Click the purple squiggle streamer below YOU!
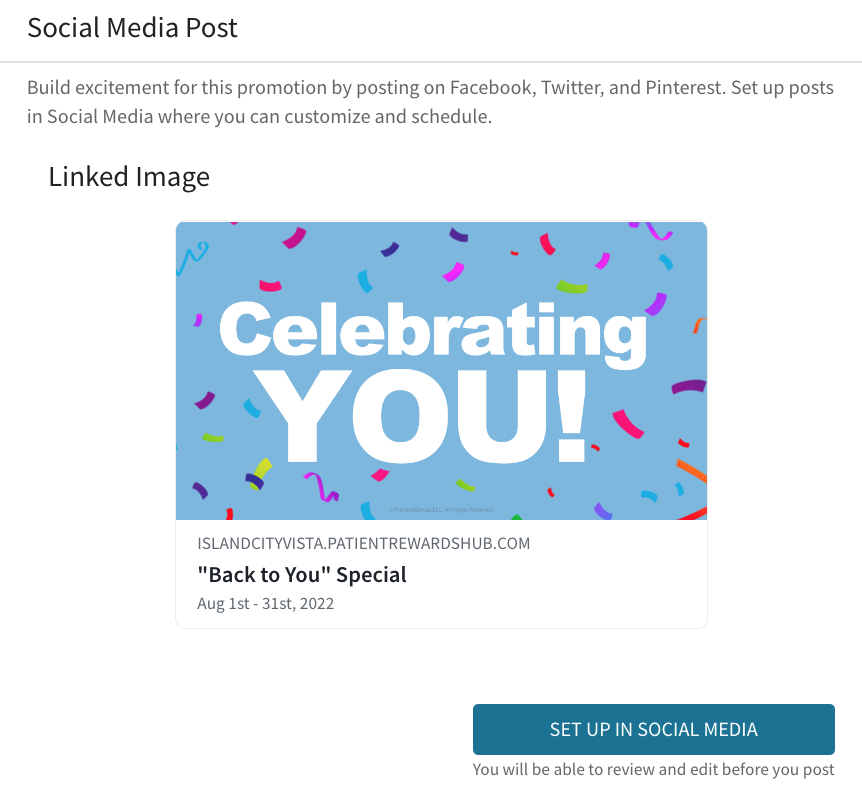862x804 pixels. coord(322,487)
